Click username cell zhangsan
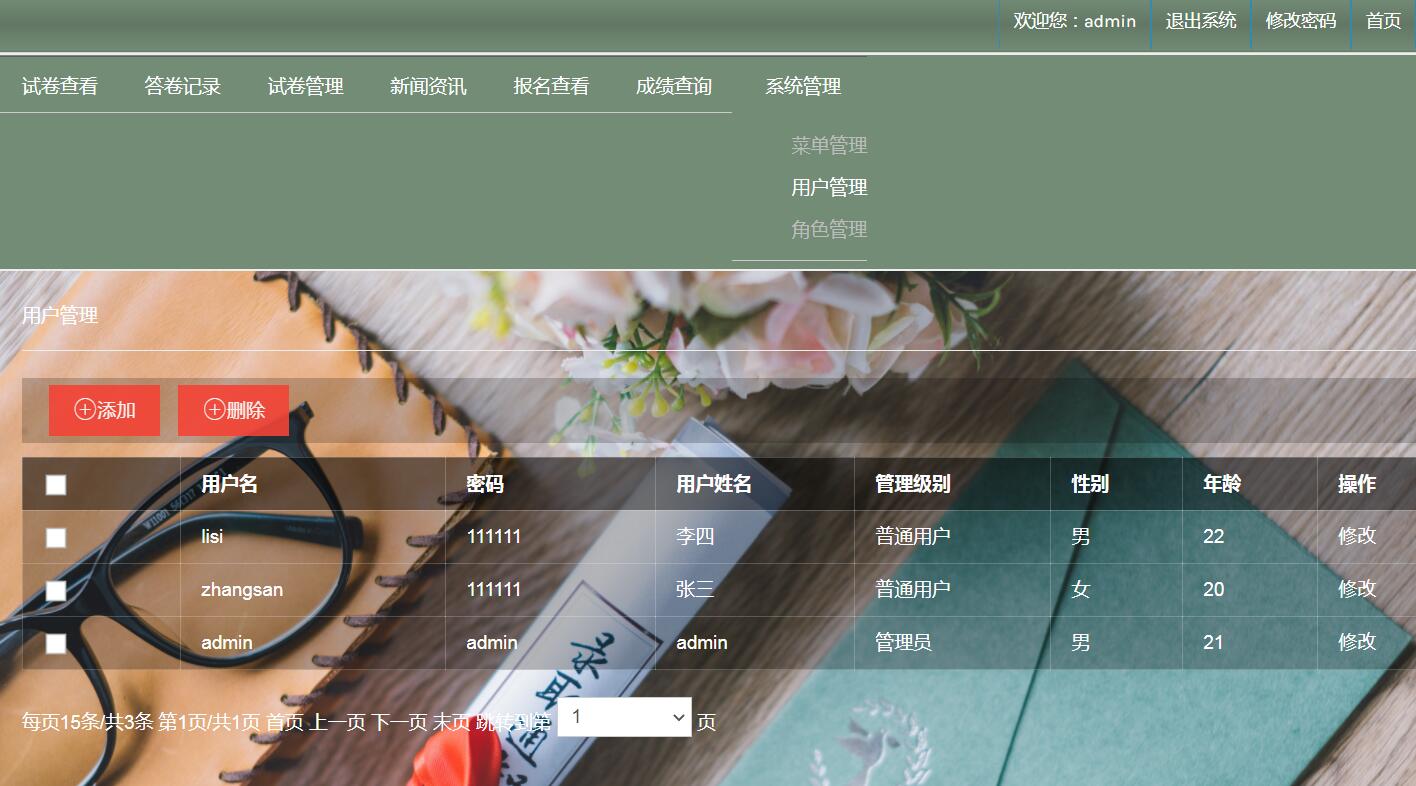 click(x=242, y=590)
